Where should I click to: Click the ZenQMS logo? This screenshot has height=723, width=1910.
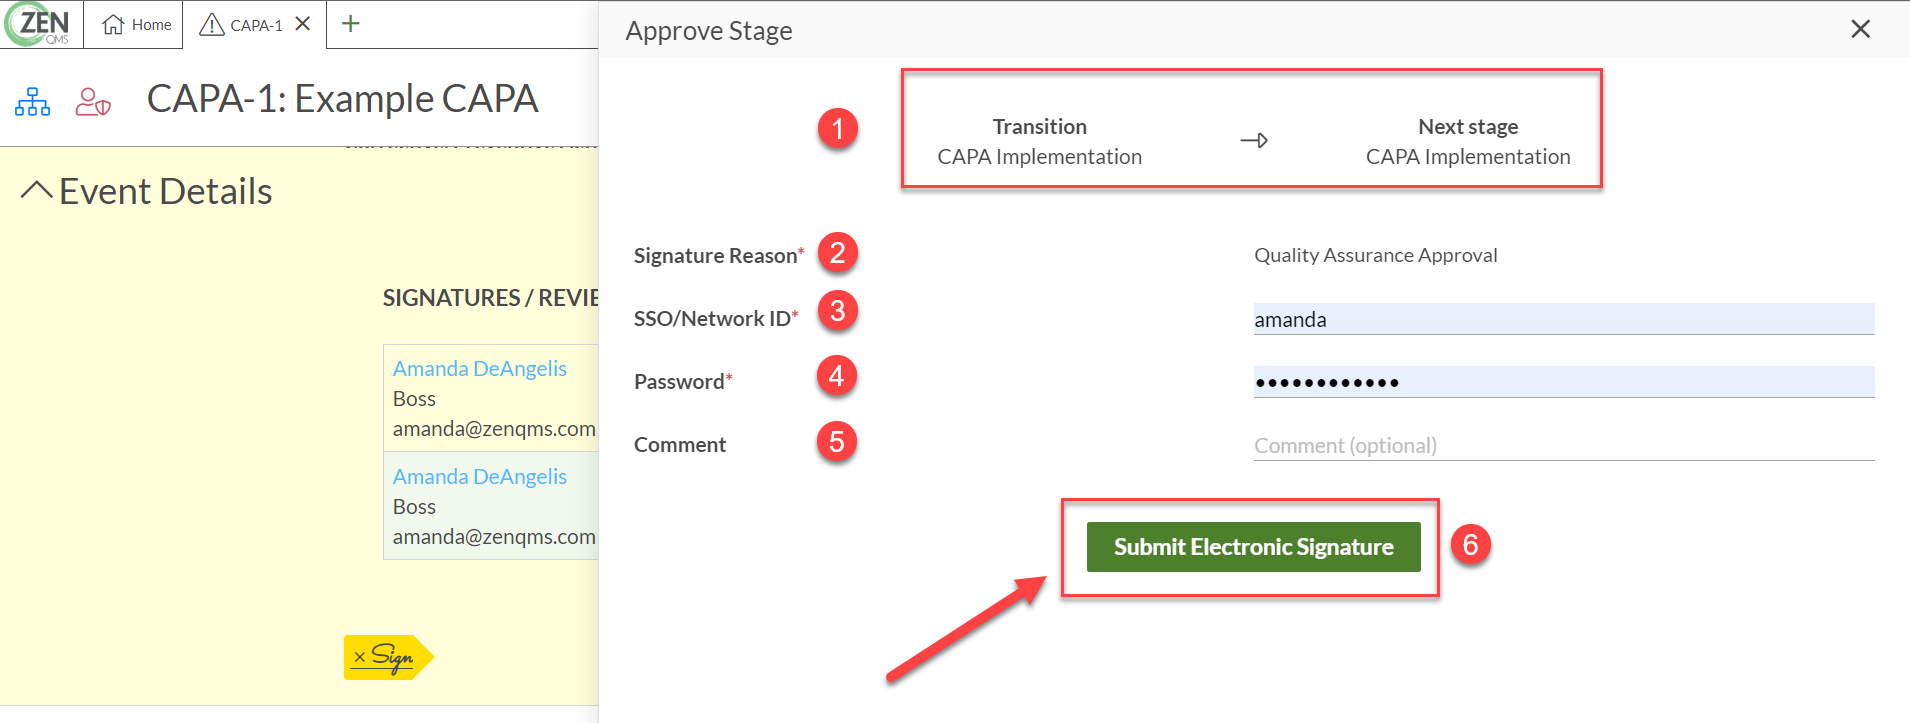point(40,24)
